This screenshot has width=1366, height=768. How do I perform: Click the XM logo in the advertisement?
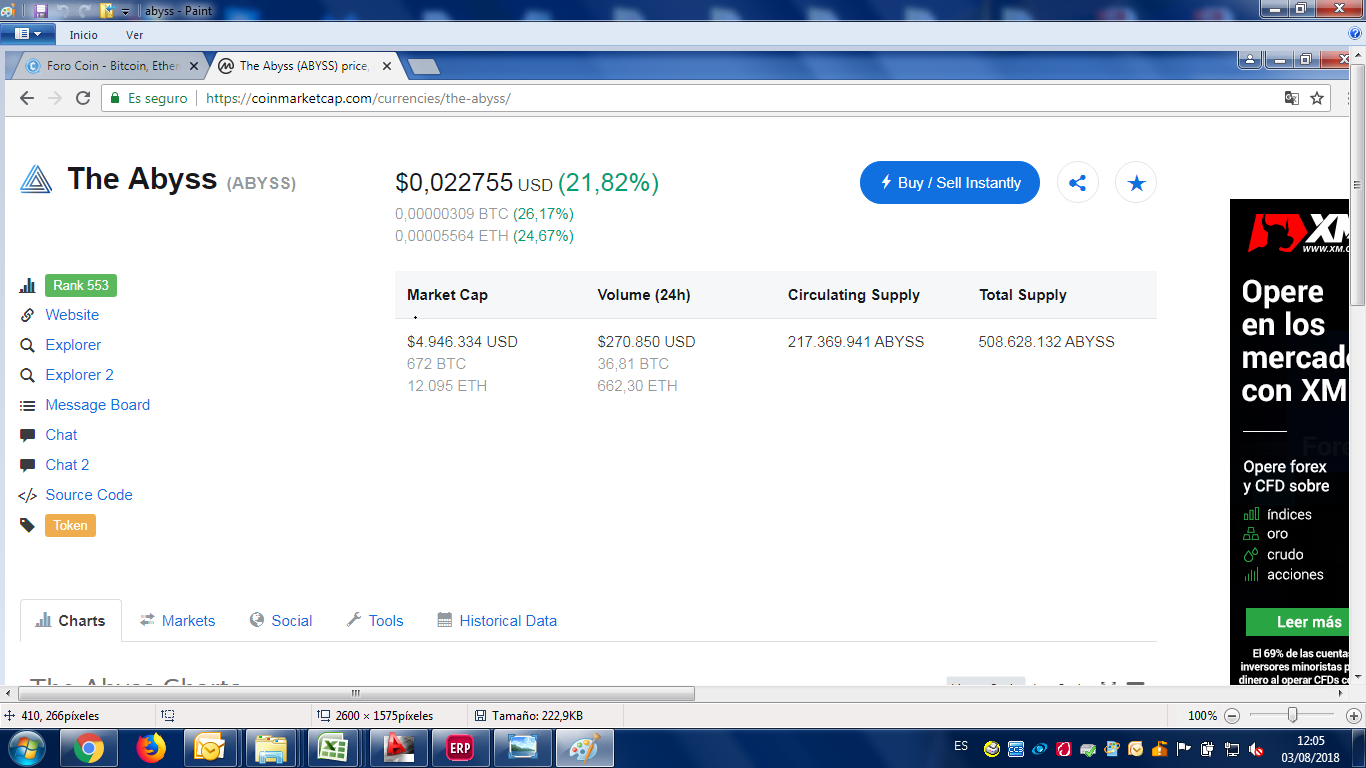(x=1300, y=233)
